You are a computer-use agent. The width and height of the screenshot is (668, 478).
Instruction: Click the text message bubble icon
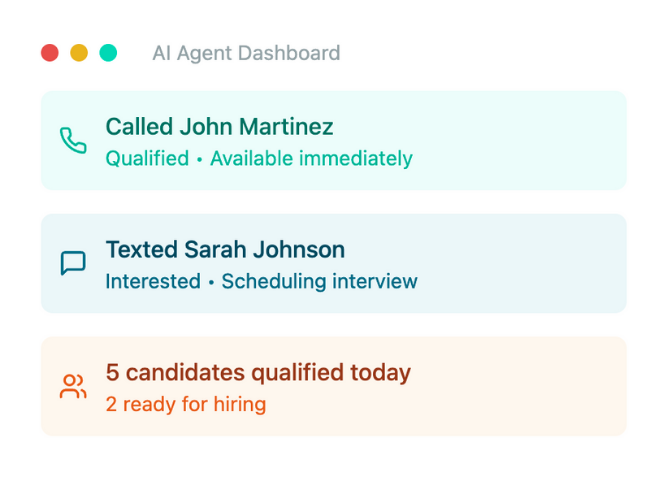[73, 263]
